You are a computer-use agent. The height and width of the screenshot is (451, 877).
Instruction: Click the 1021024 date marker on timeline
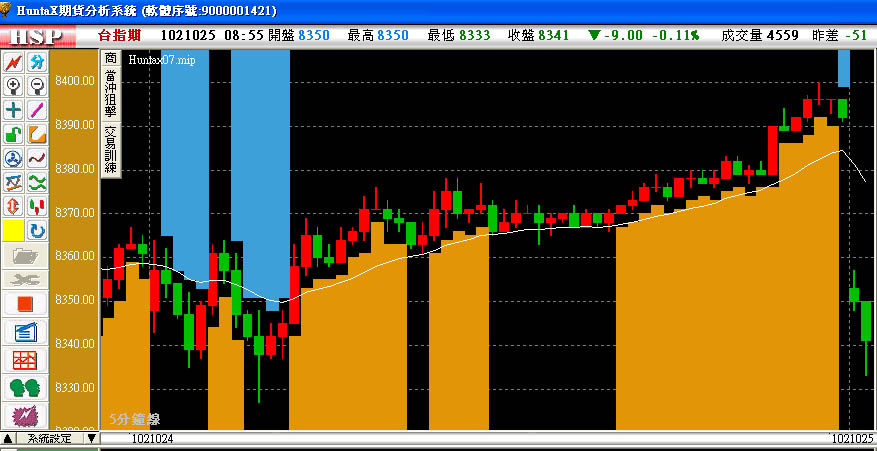(x=152, y=438)
